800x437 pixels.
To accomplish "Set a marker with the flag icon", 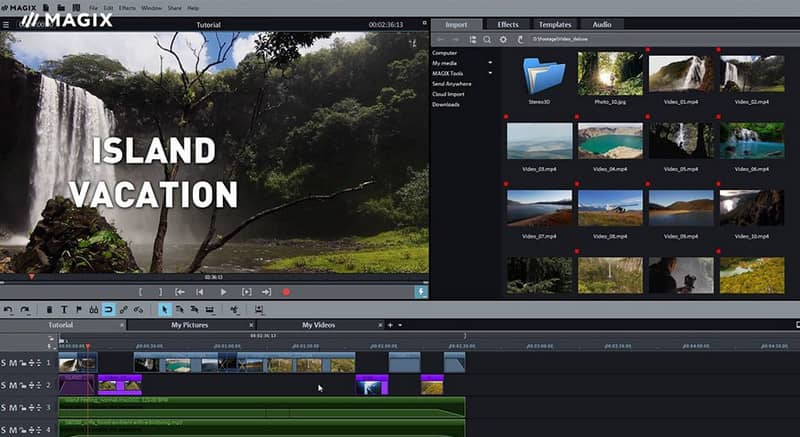I will pos(79,310).
